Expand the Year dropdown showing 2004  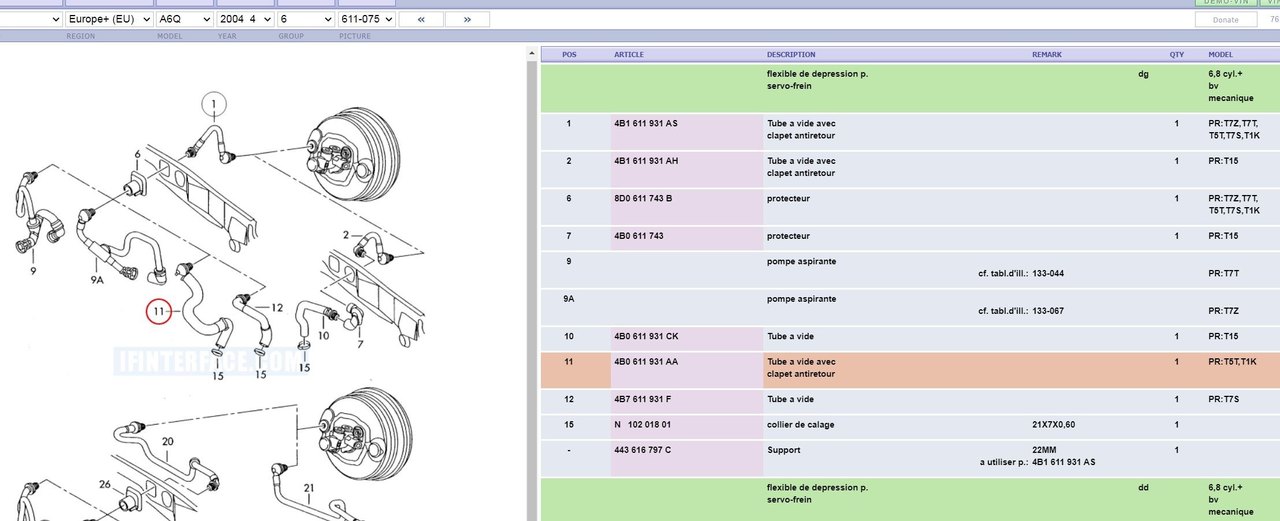245,19
